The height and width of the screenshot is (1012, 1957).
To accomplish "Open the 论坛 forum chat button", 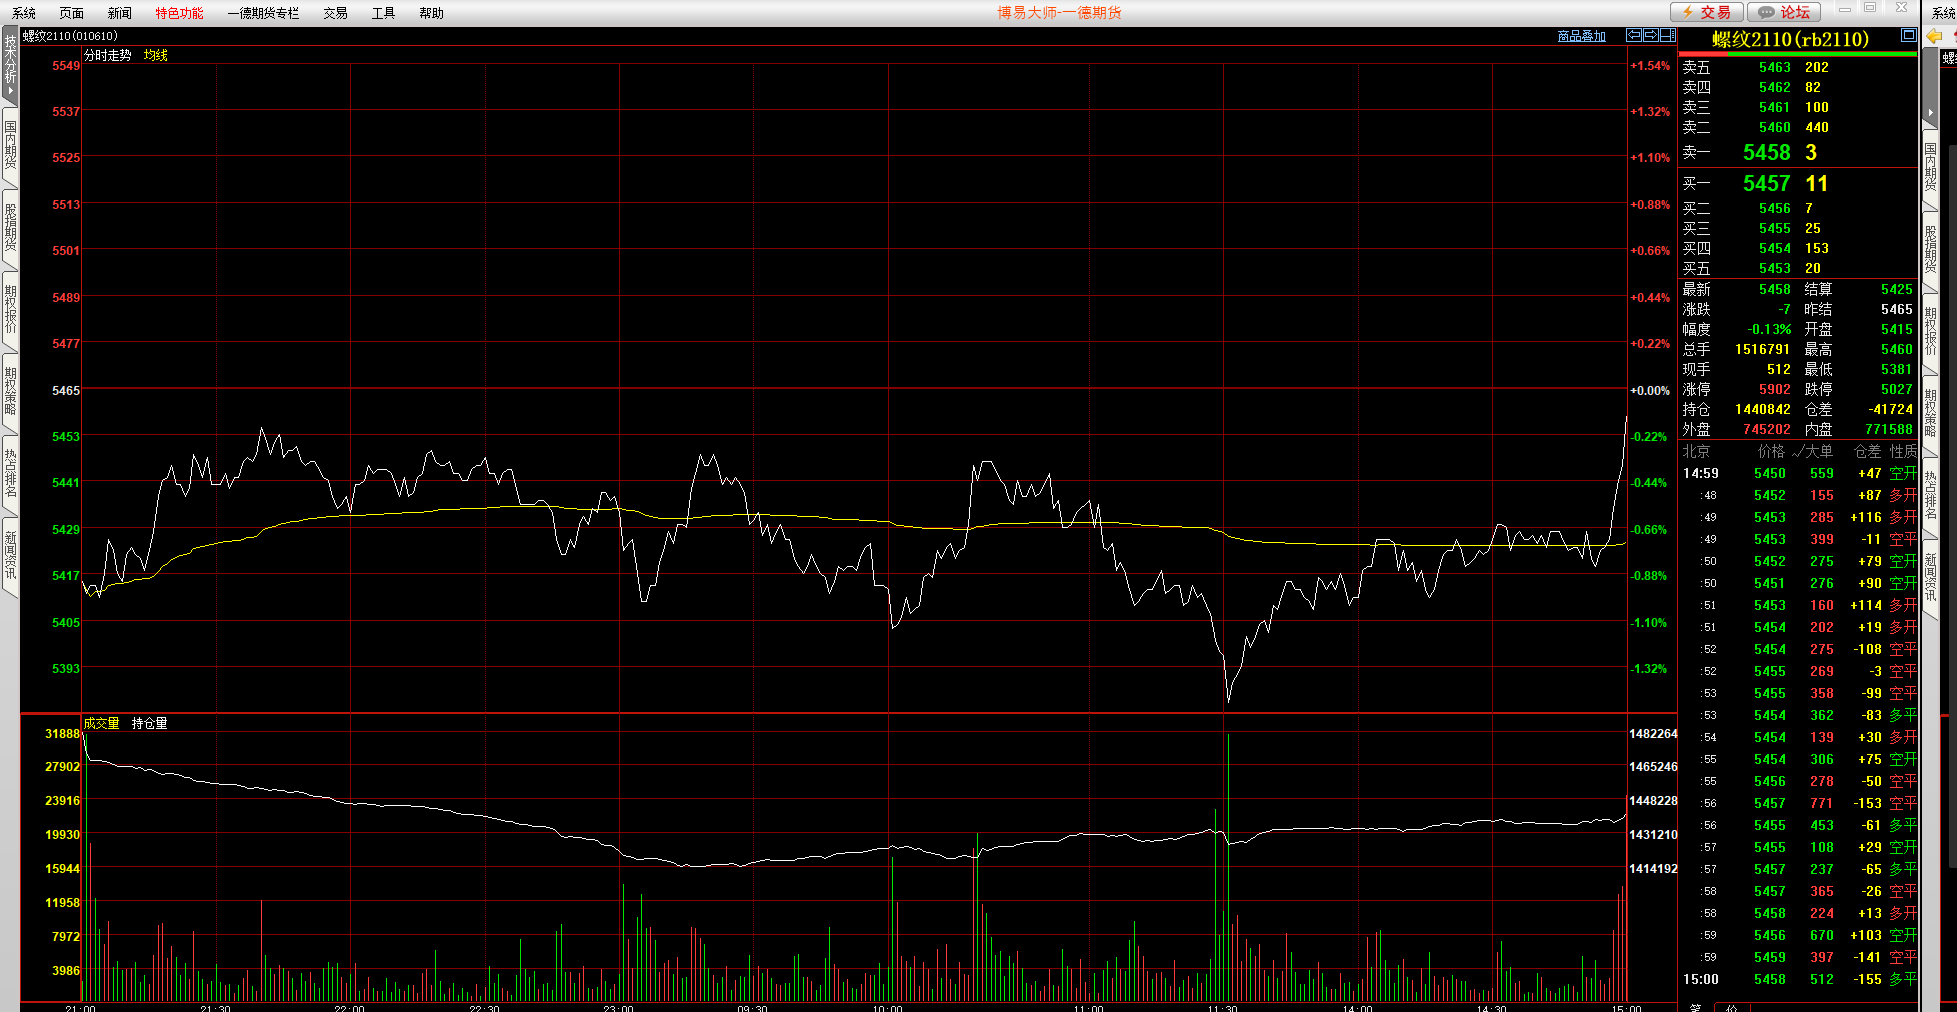I will [x=1784, y=12].
